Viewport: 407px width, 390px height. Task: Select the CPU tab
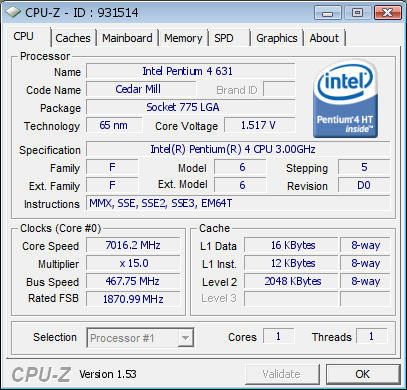tap(29, 36)
